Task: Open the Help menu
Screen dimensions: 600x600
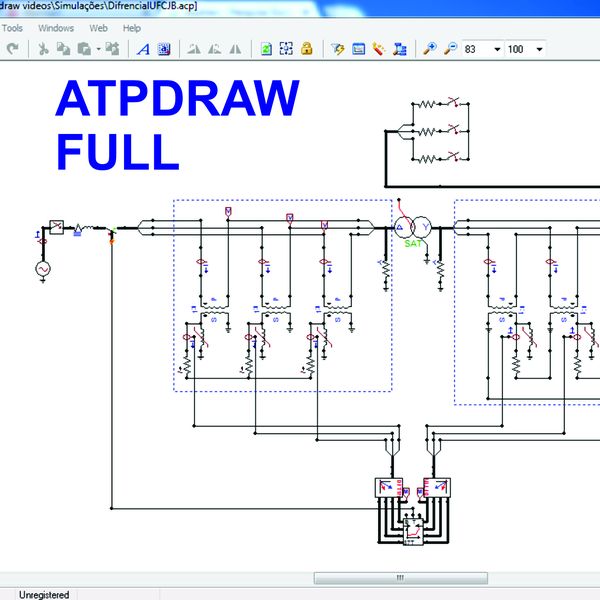Action: coord(132,28)
